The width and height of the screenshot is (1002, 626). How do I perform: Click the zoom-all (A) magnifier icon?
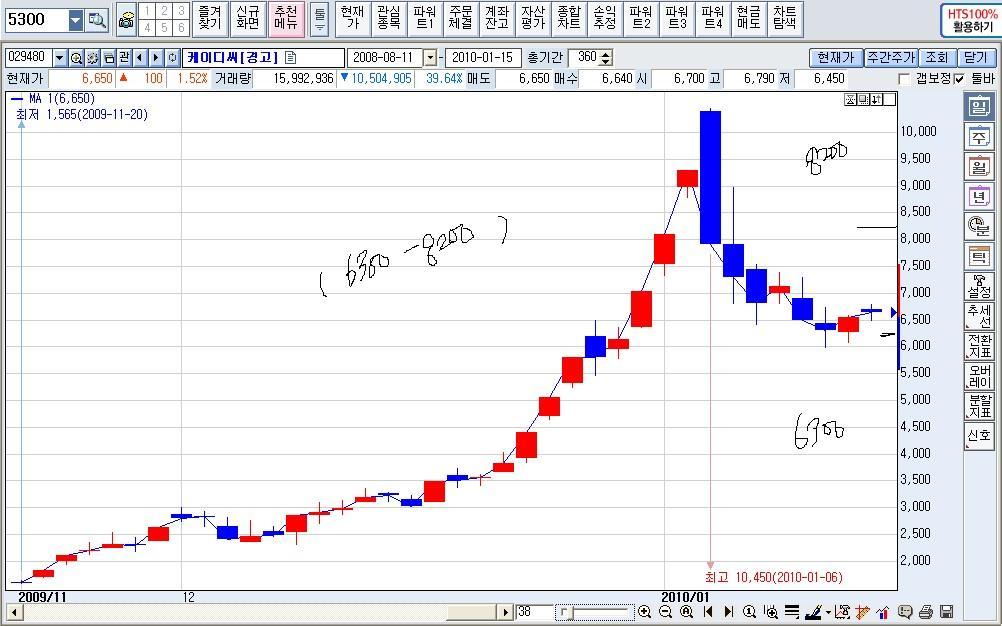687,612
